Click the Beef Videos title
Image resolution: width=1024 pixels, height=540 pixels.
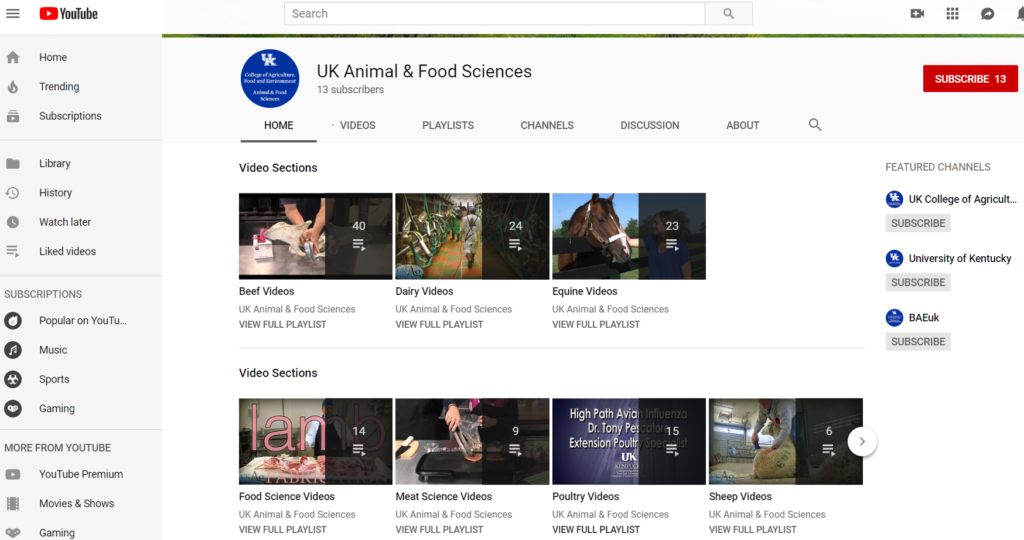pyautogui.click(x=266, y=291)
